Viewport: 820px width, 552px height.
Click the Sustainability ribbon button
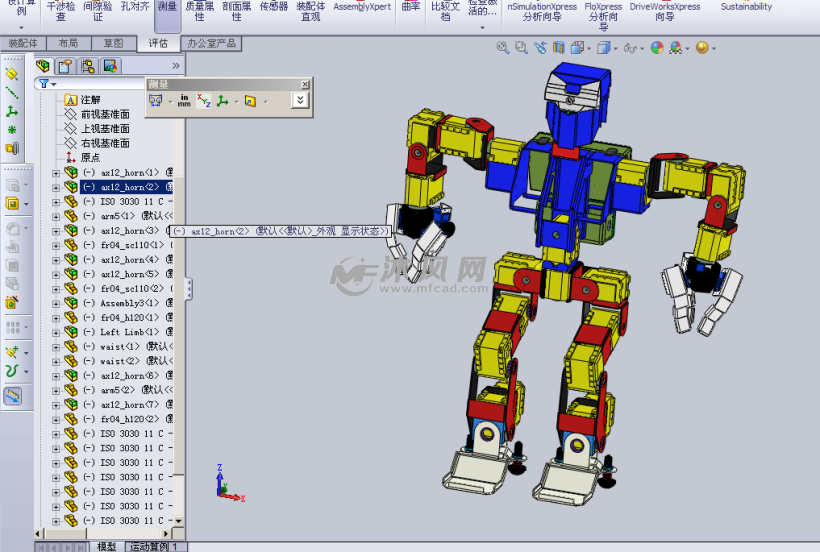(746, 7)
